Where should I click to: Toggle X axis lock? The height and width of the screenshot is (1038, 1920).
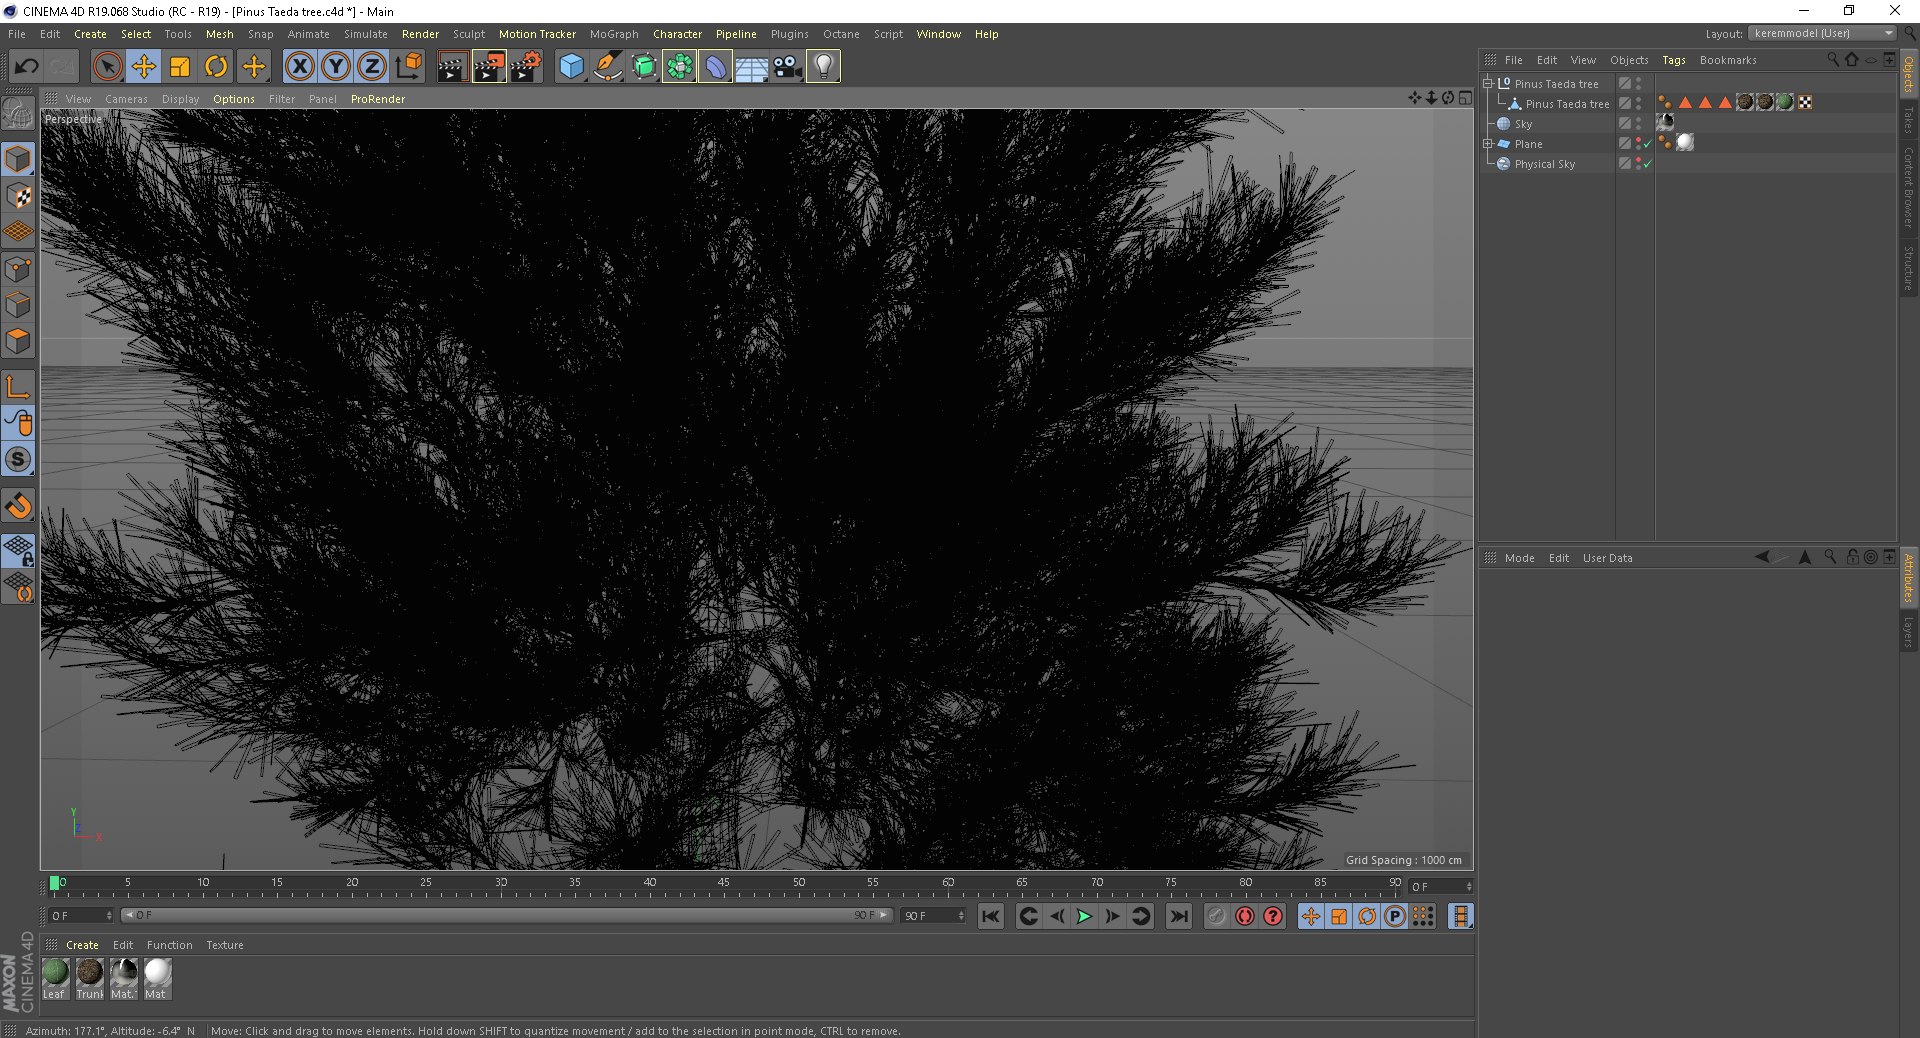click(x=299, y=67)
